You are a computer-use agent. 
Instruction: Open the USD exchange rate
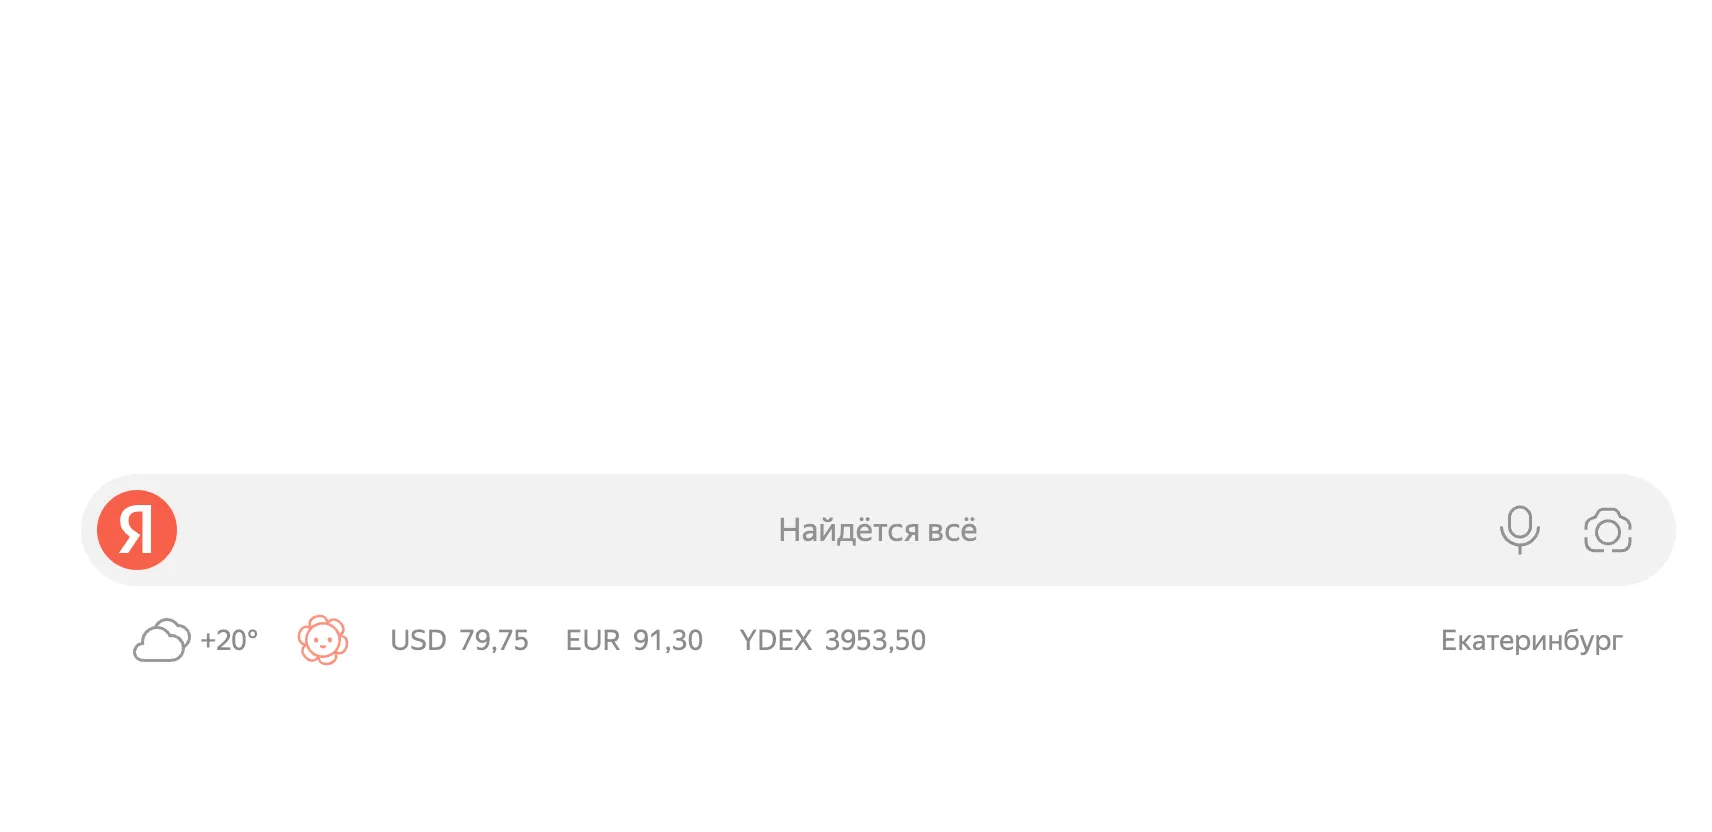pos(459,640)
